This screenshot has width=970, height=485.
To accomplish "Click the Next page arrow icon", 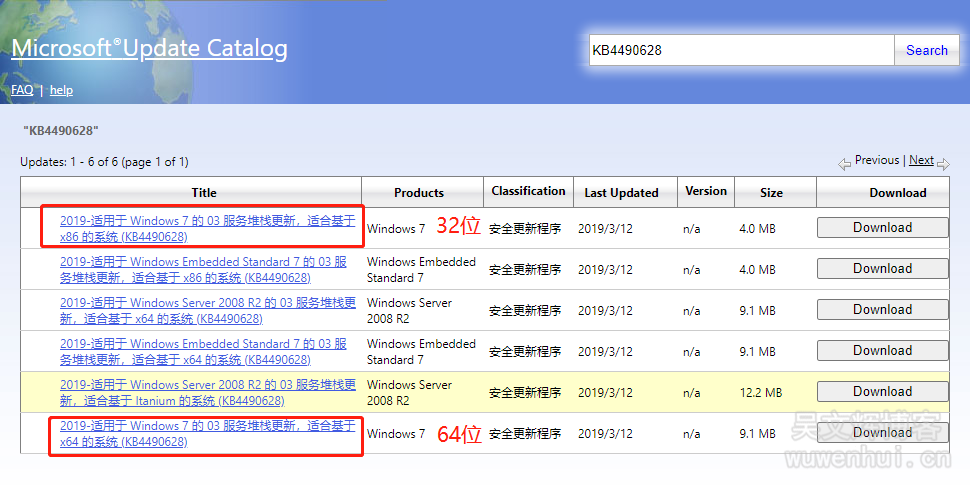I will (x=943, y=163).
